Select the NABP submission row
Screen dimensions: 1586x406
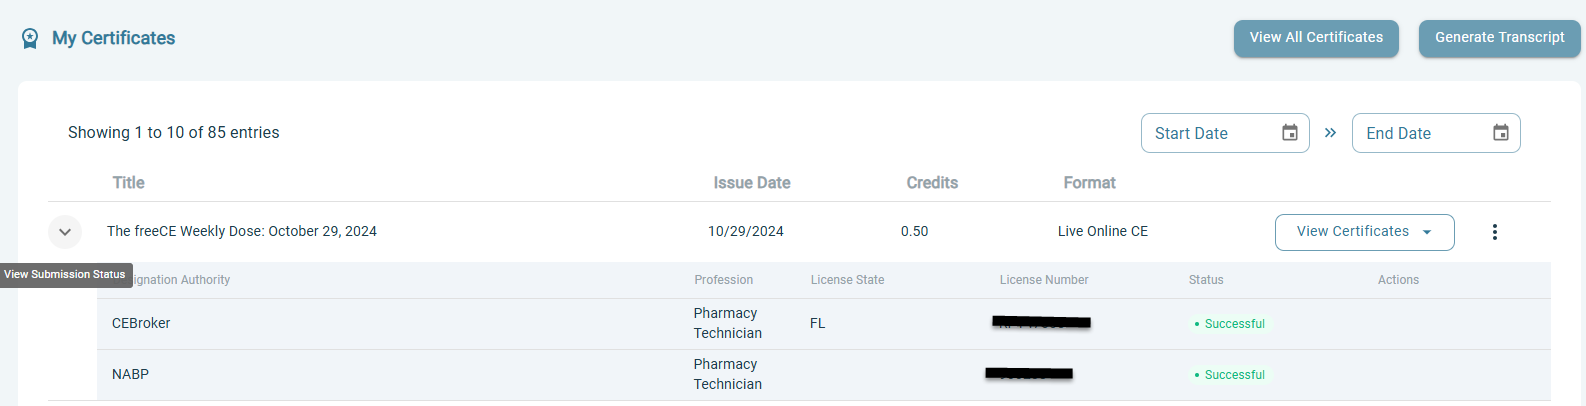[x=824, y=375]
